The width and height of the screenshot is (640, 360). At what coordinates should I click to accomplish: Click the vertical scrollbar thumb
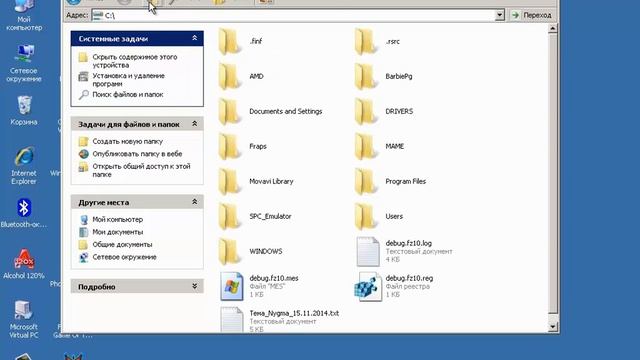click(553, 174)
